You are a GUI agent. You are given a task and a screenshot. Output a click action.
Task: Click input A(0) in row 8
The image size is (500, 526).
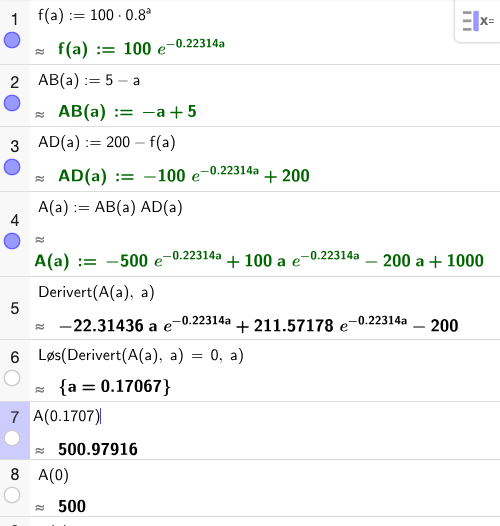tap(53, 475)
